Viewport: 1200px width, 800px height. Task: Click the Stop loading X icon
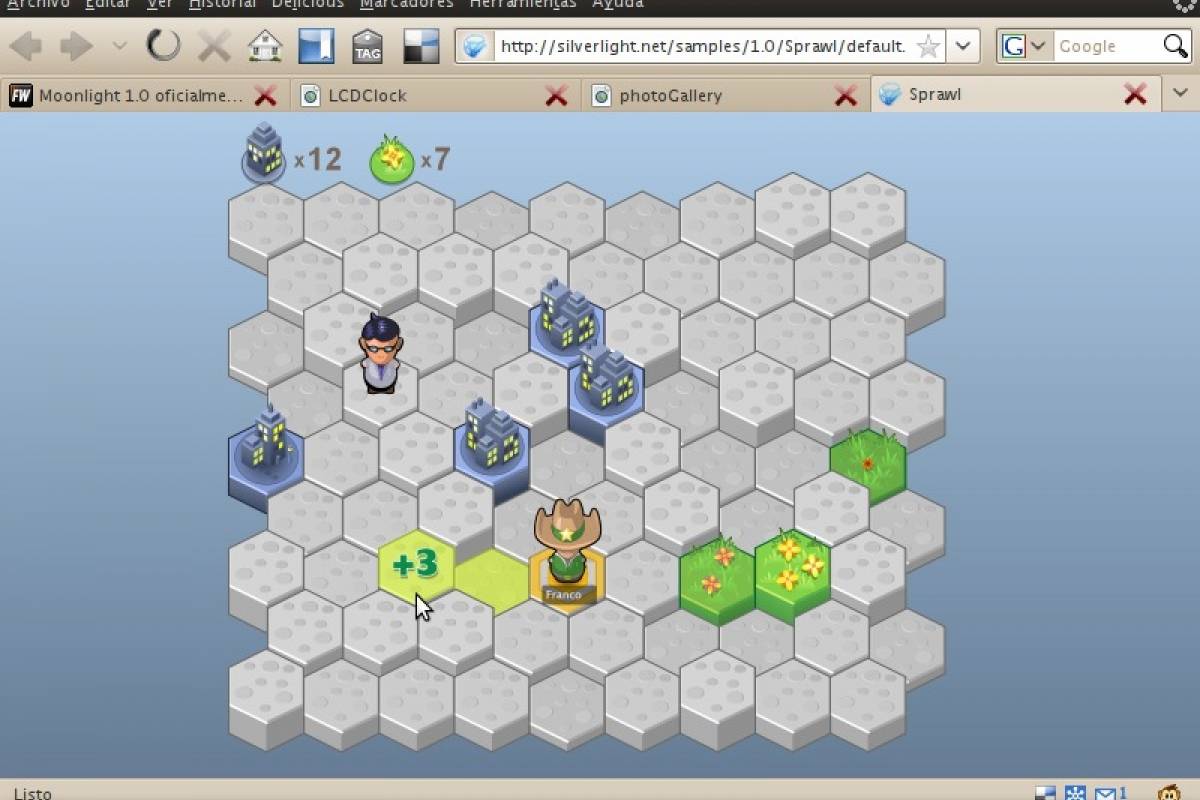click(x=214, y=46)
